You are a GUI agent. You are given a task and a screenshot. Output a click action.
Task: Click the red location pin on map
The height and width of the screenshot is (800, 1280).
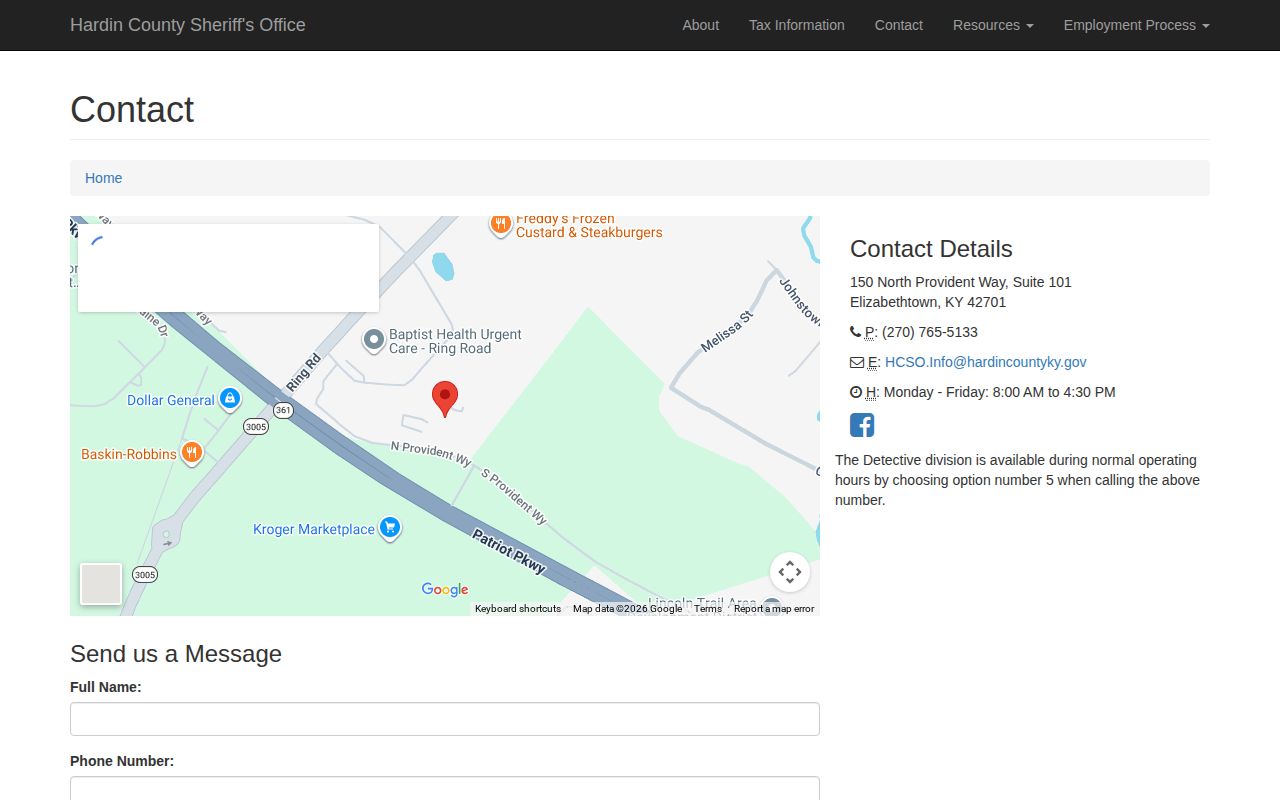[445, 399]
